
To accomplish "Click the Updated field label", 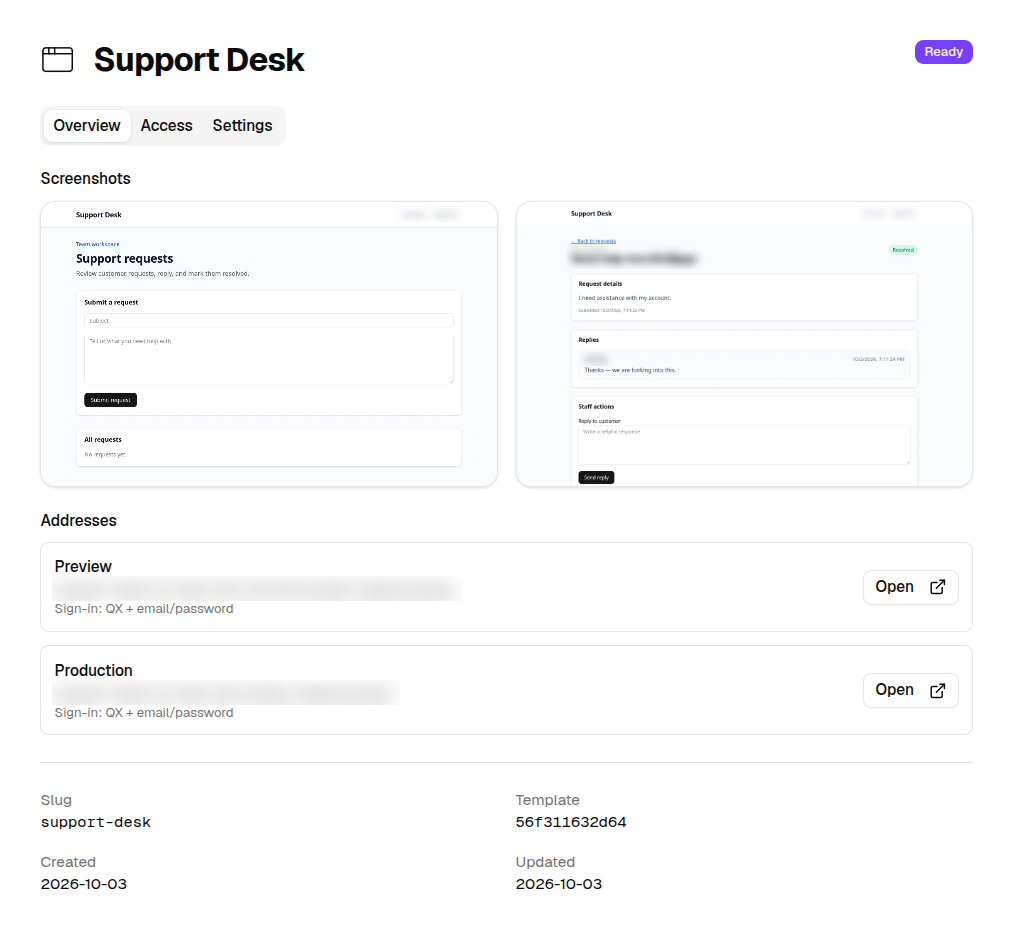I will click(x=545, y=862).
